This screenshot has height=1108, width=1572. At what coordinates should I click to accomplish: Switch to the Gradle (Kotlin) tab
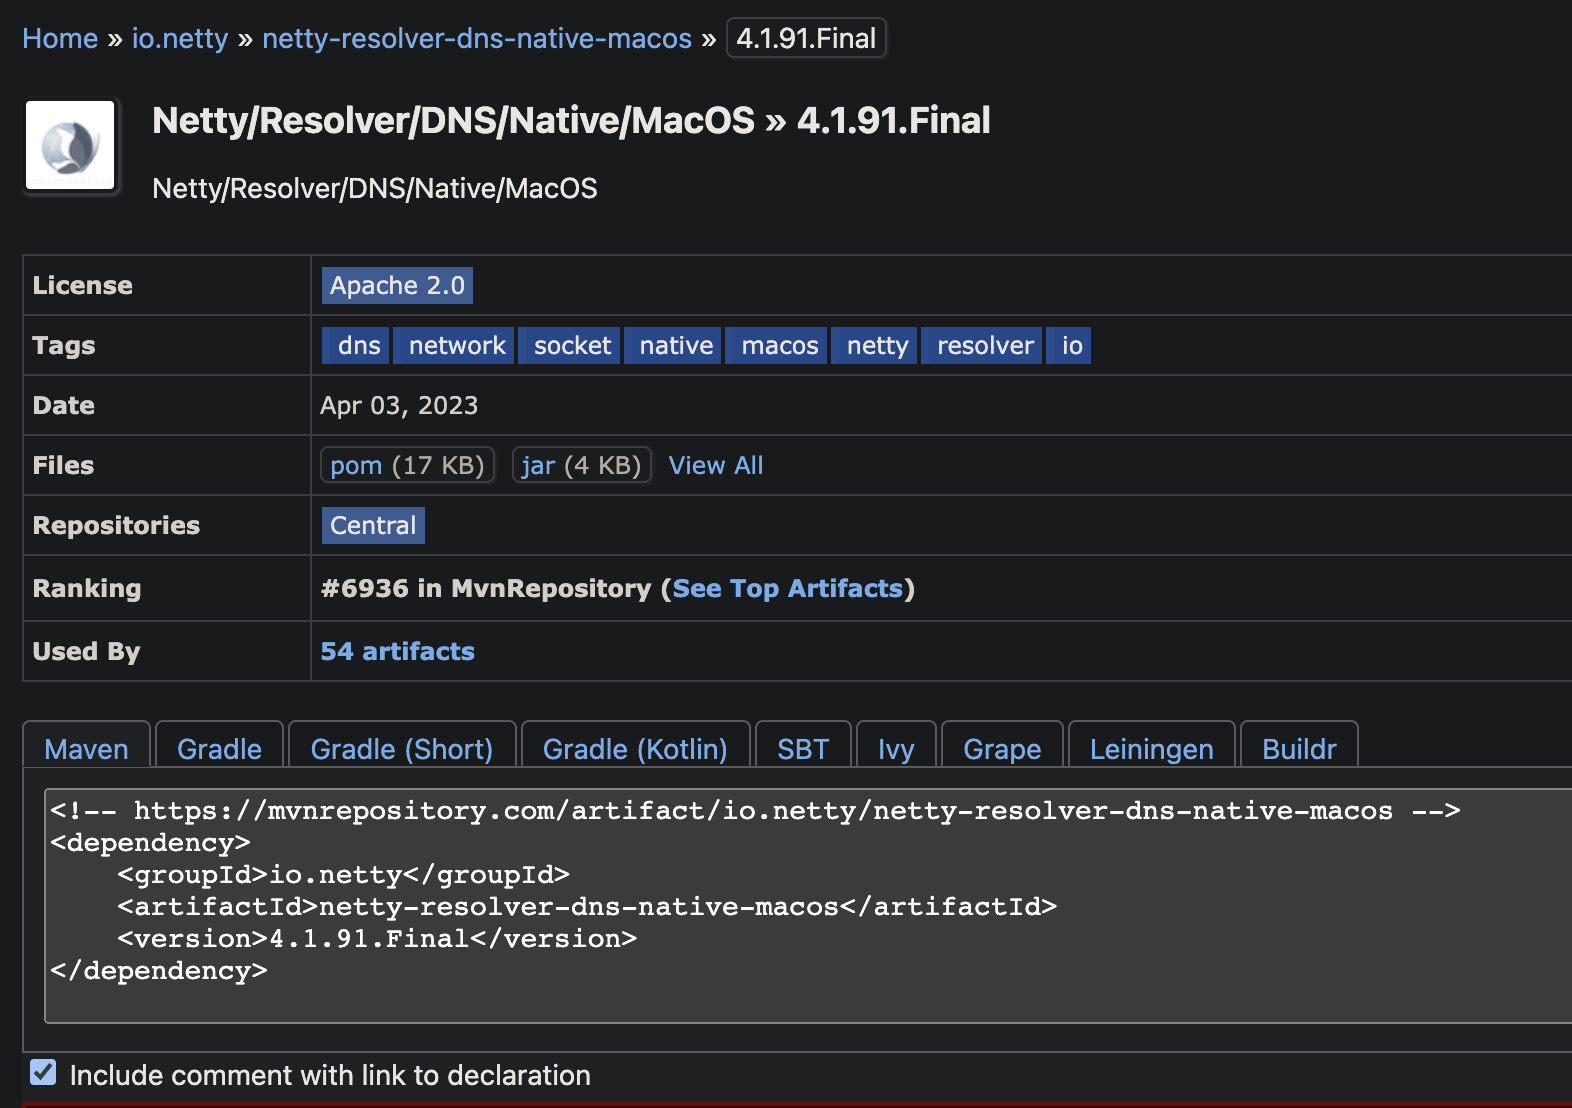(x=635, y=745)
